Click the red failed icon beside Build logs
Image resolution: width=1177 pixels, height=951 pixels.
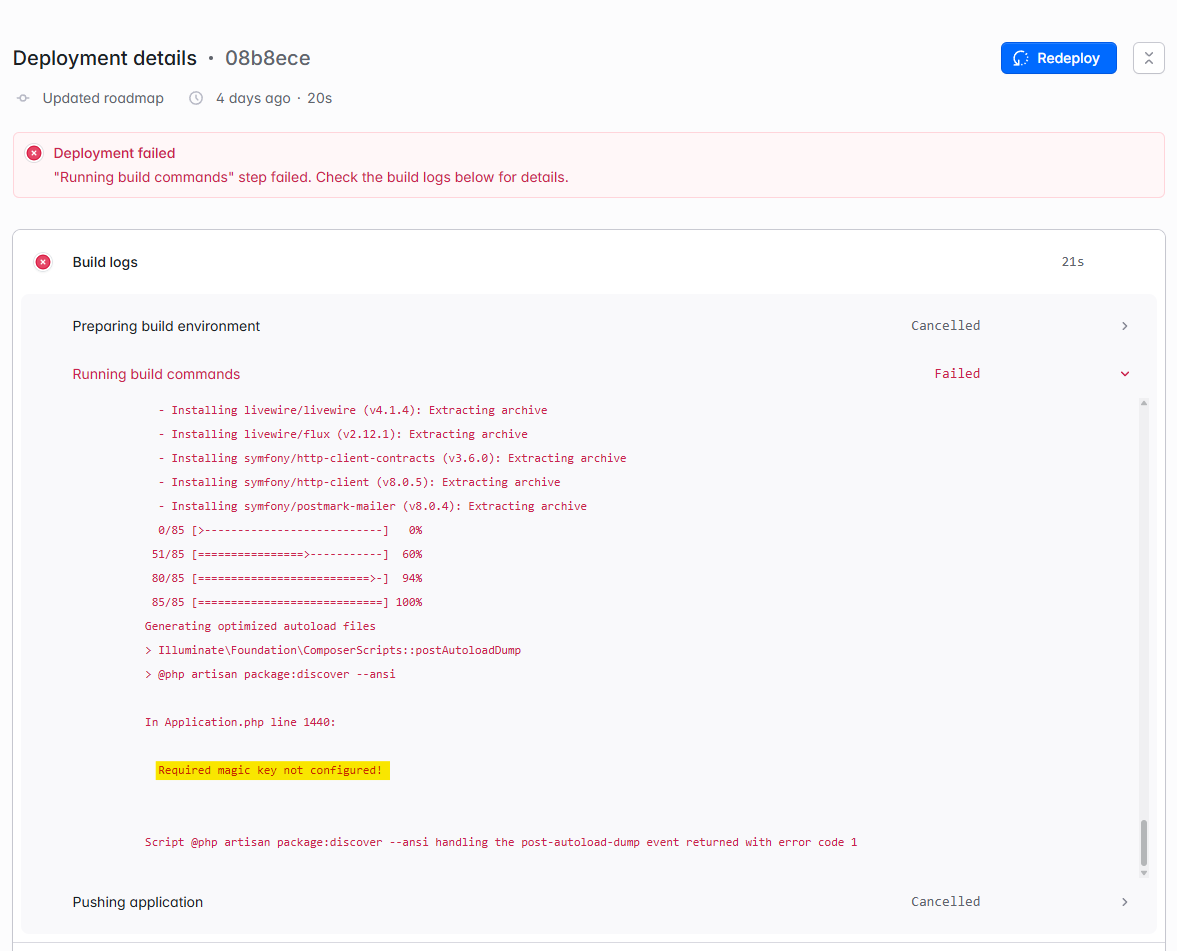[x=43, y=262]
